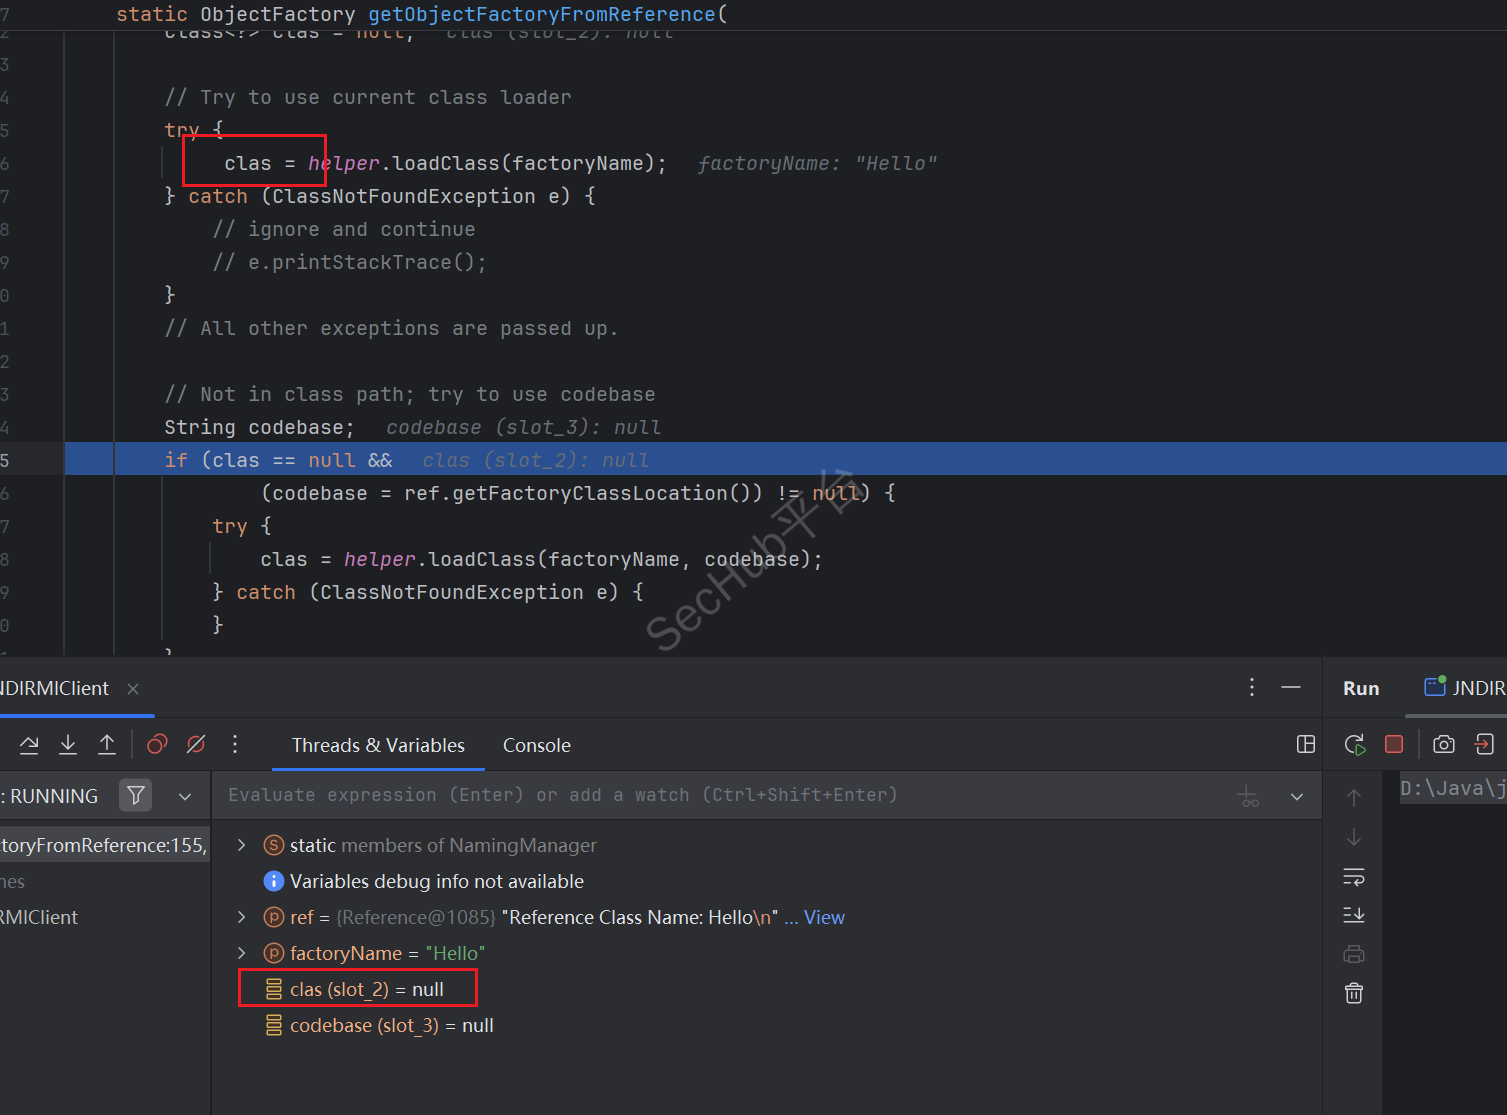Click the Step Into arrow icon
The height and width of the screenshot is (1115, 1507).
[68, 745]
